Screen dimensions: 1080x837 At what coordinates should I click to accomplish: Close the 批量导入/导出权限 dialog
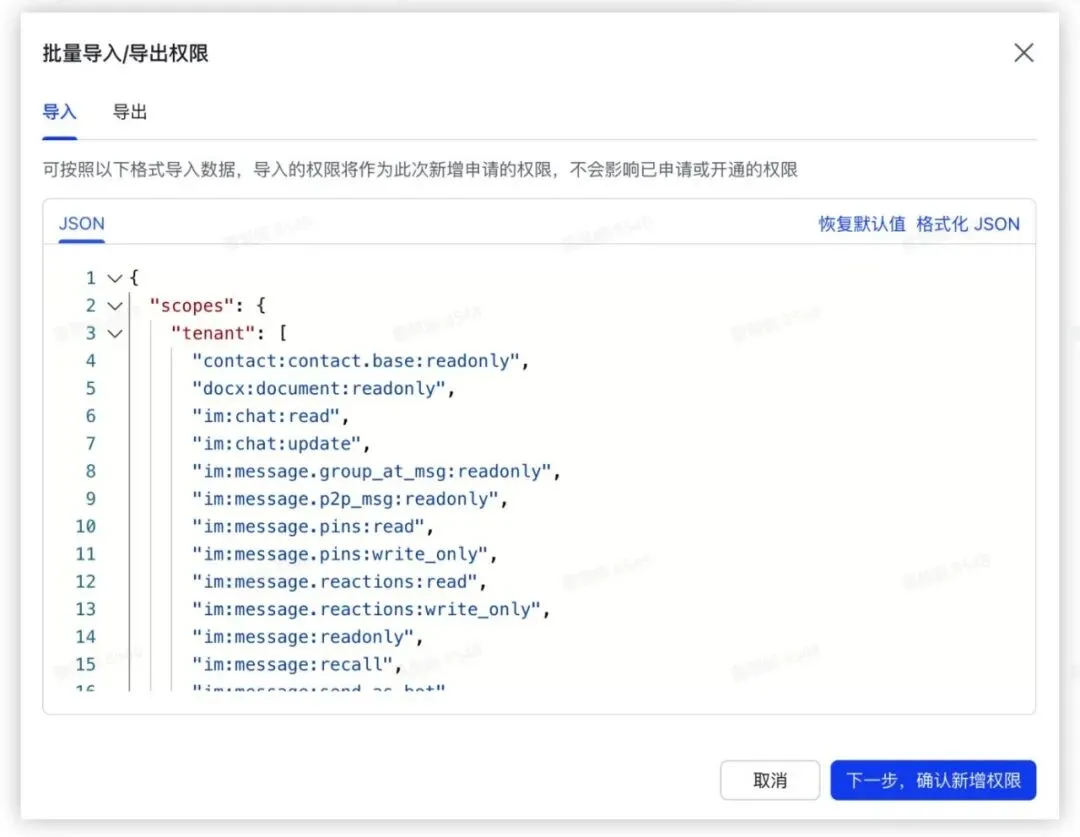coord(1024,53)
